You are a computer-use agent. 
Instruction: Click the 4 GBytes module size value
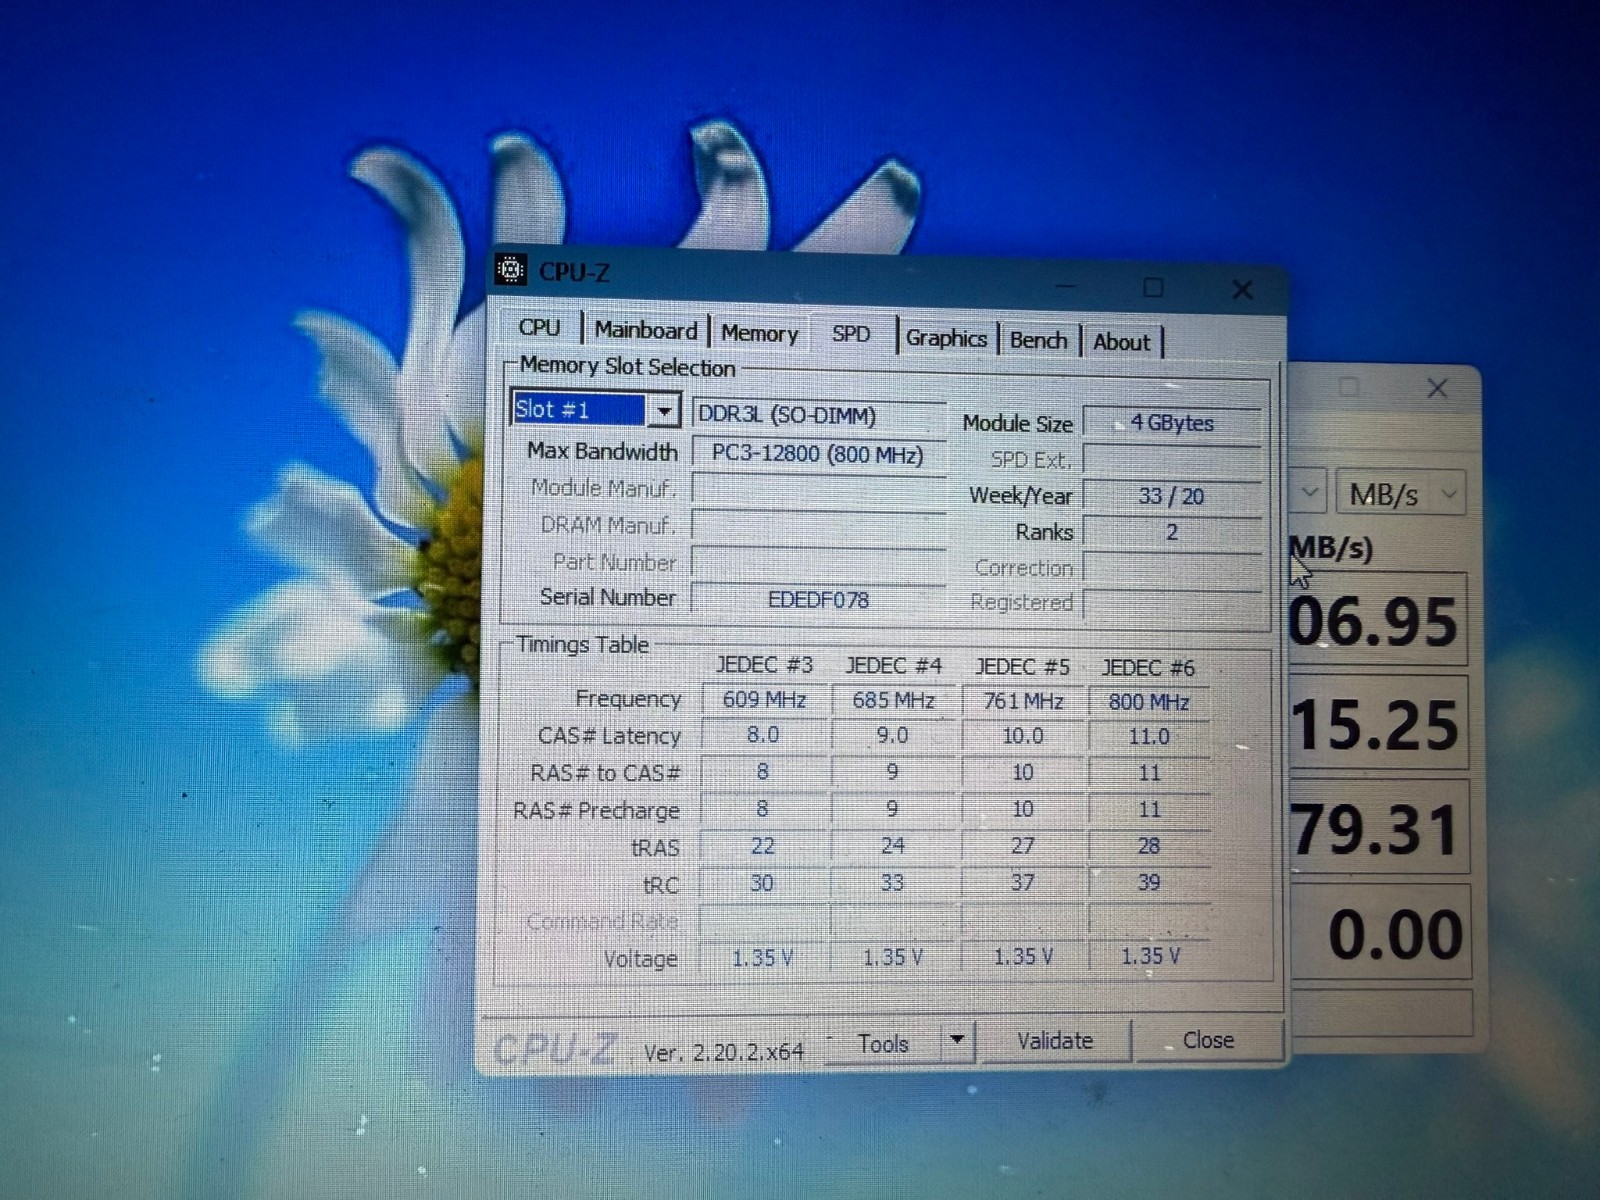point(1172,423)
